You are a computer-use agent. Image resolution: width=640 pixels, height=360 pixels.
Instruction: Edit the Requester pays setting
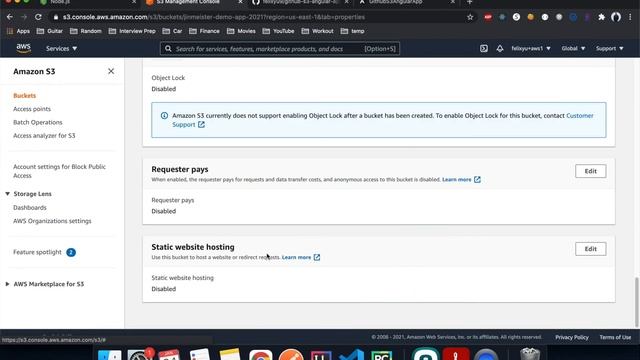pyautogui.click(x=591, y=171)
